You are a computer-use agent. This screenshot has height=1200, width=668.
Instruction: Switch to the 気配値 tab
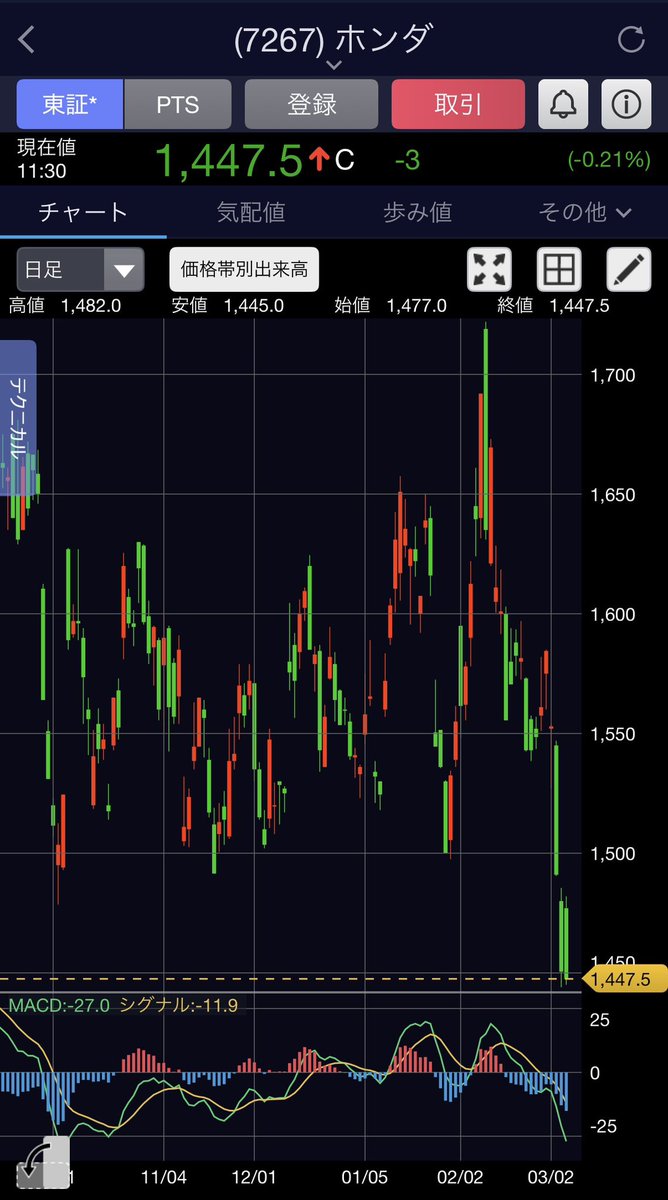click(x=251, y=212)
